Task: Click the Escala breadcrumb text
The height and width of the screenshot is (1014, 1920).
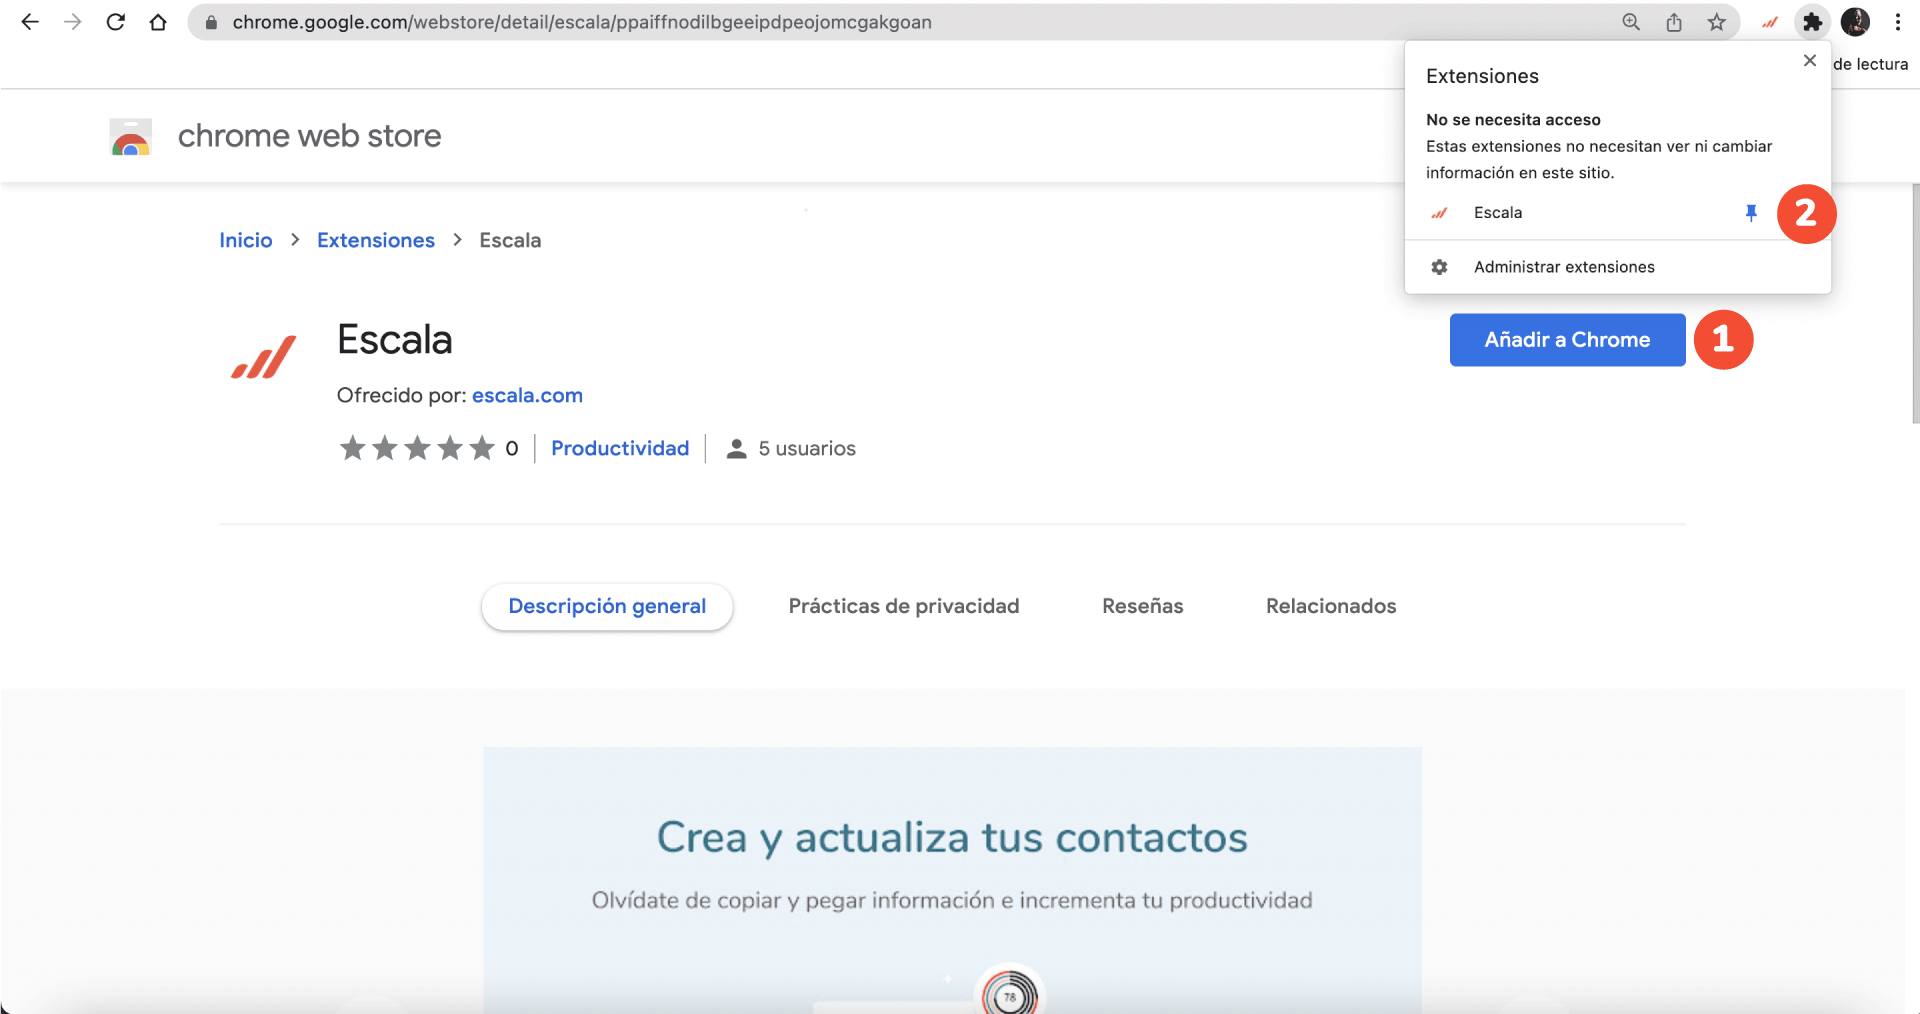Action: pyautogui.click(x=510, y=240)
